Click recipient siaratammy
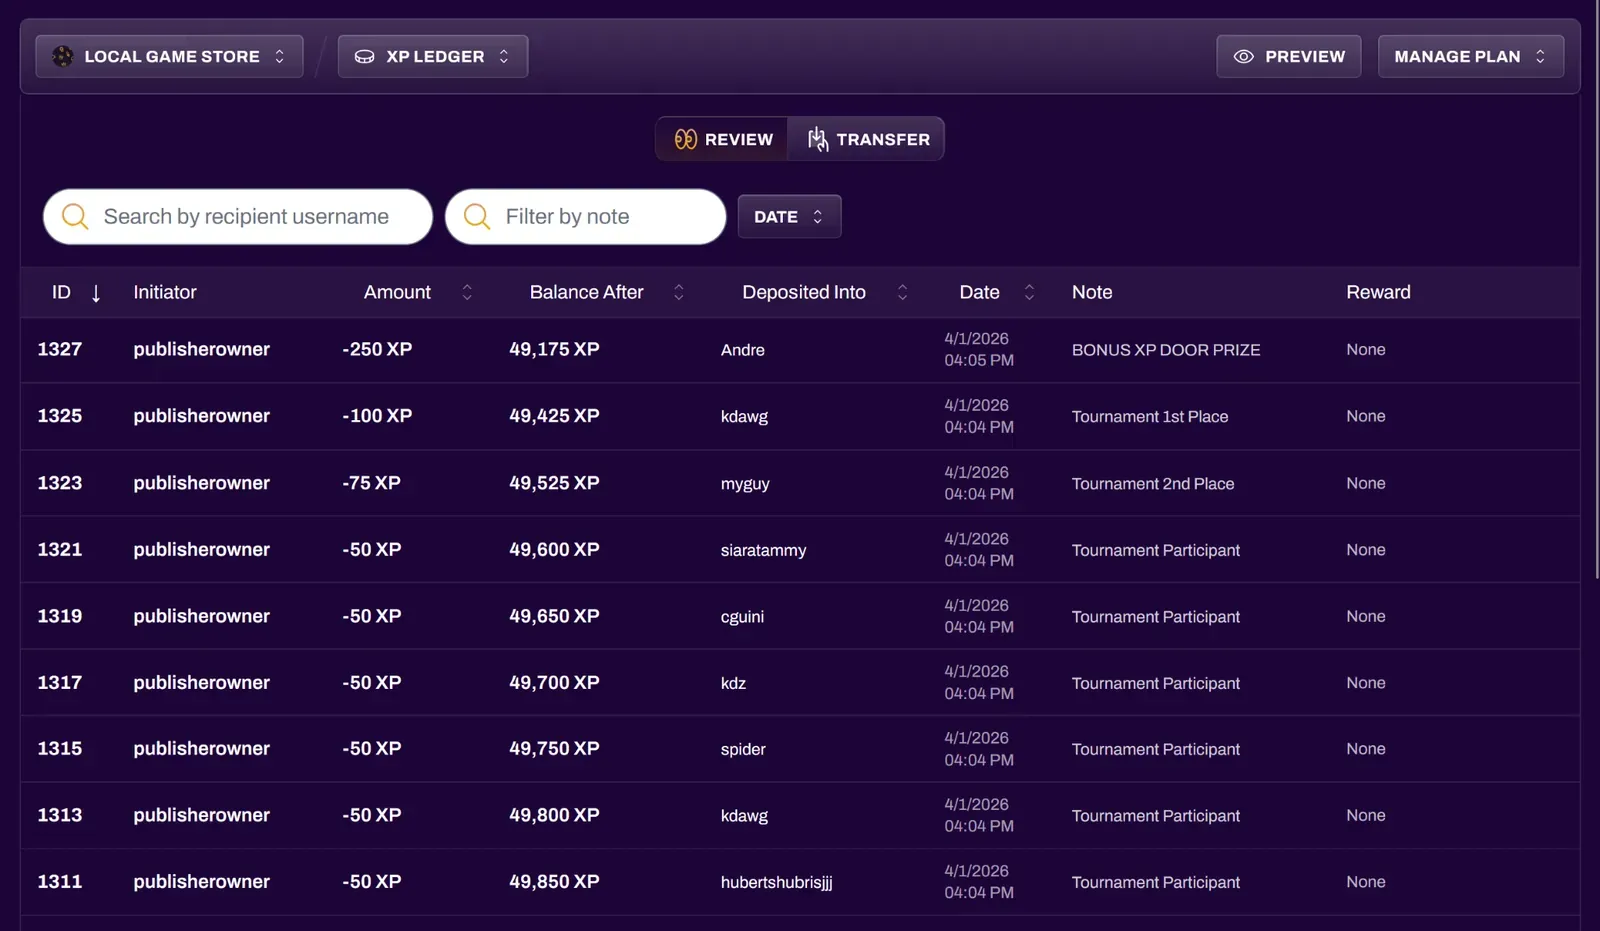This screenshot has width=1600, height=931. pos(763,550)
